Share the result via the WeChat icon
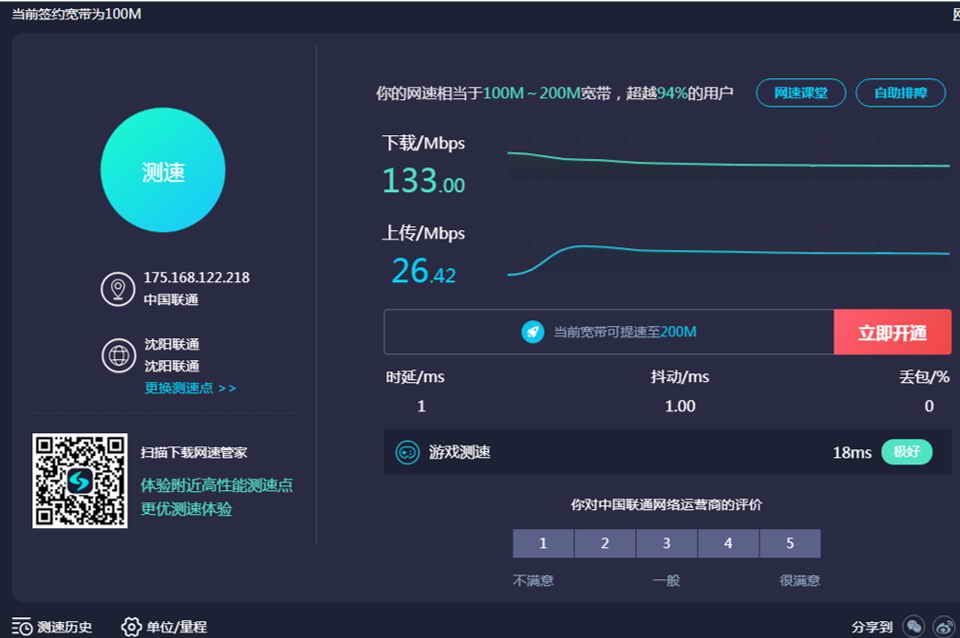This screenshot has height=638, width=960. [x=913, y=626]
